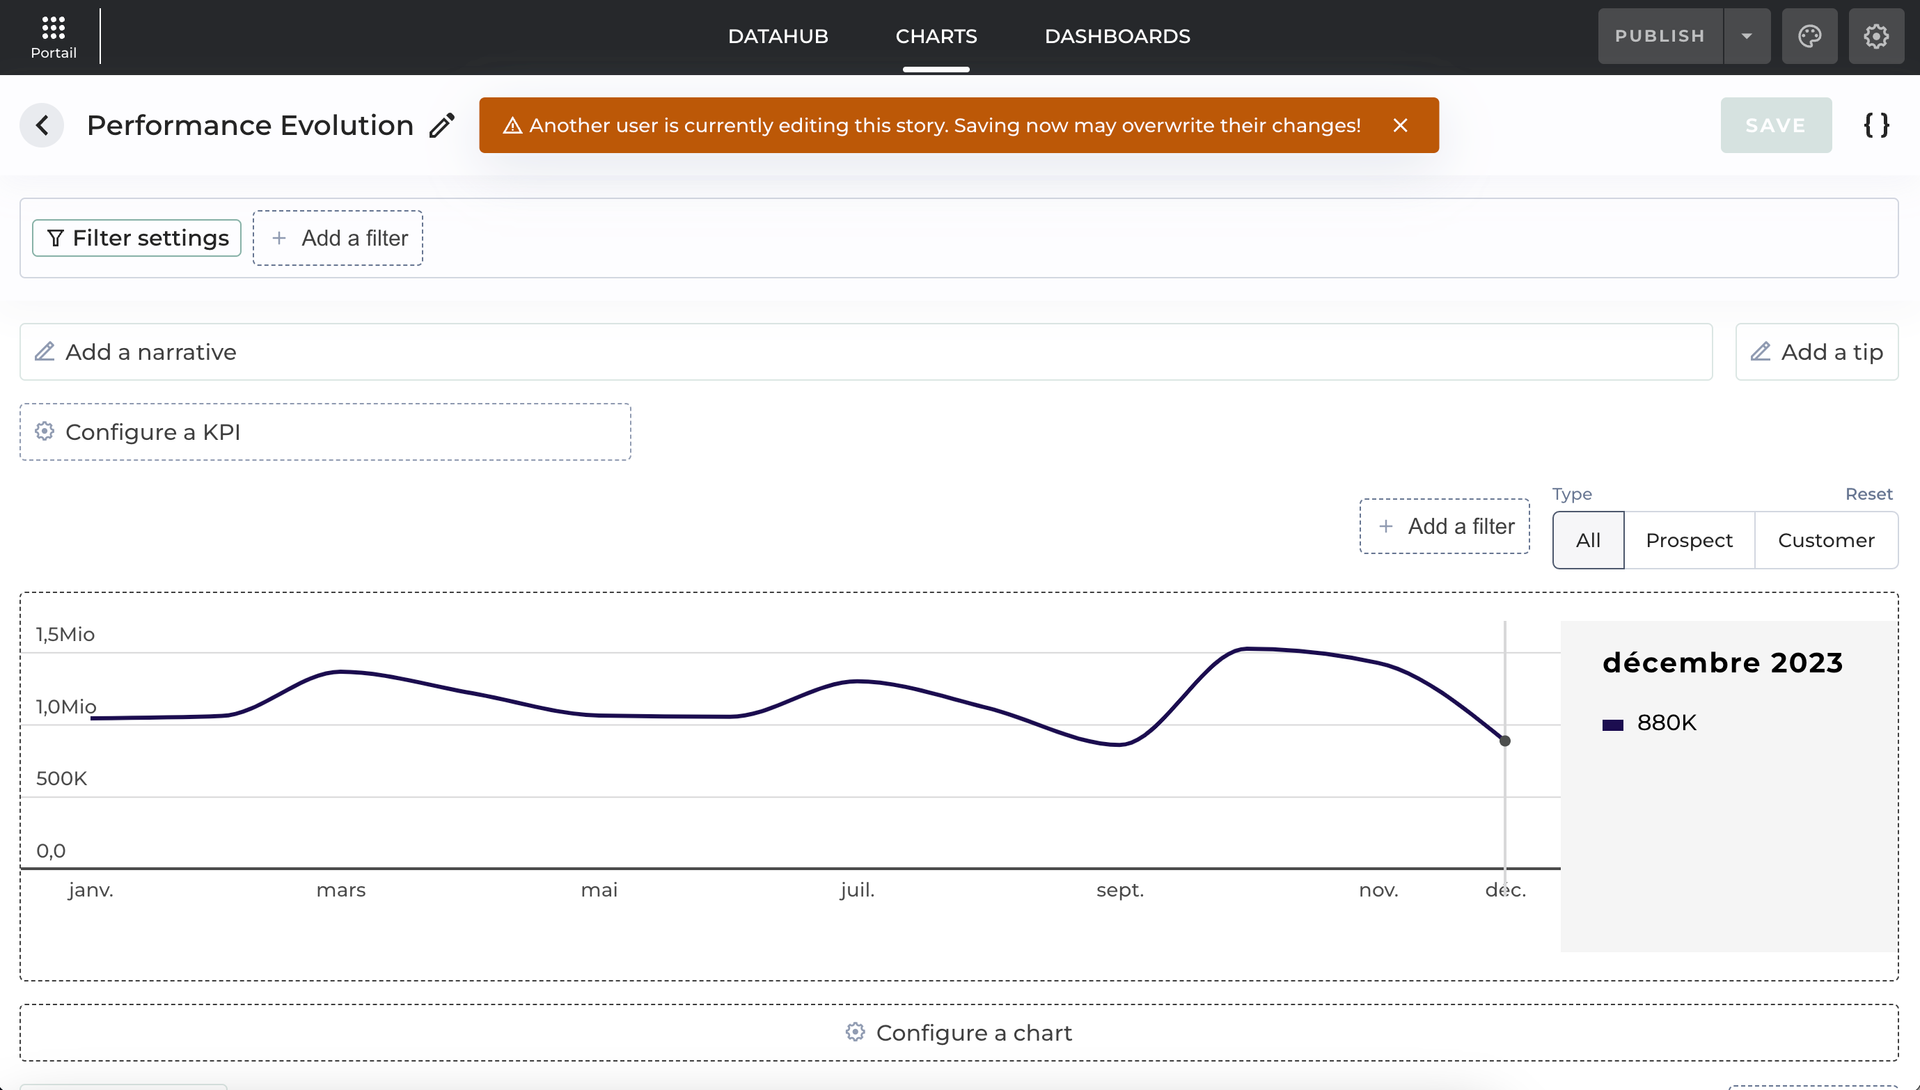This screenshot has height=1090, width=1920.
Task: Switch to the DASHBOARDS tab
Action: point(1117,37)
